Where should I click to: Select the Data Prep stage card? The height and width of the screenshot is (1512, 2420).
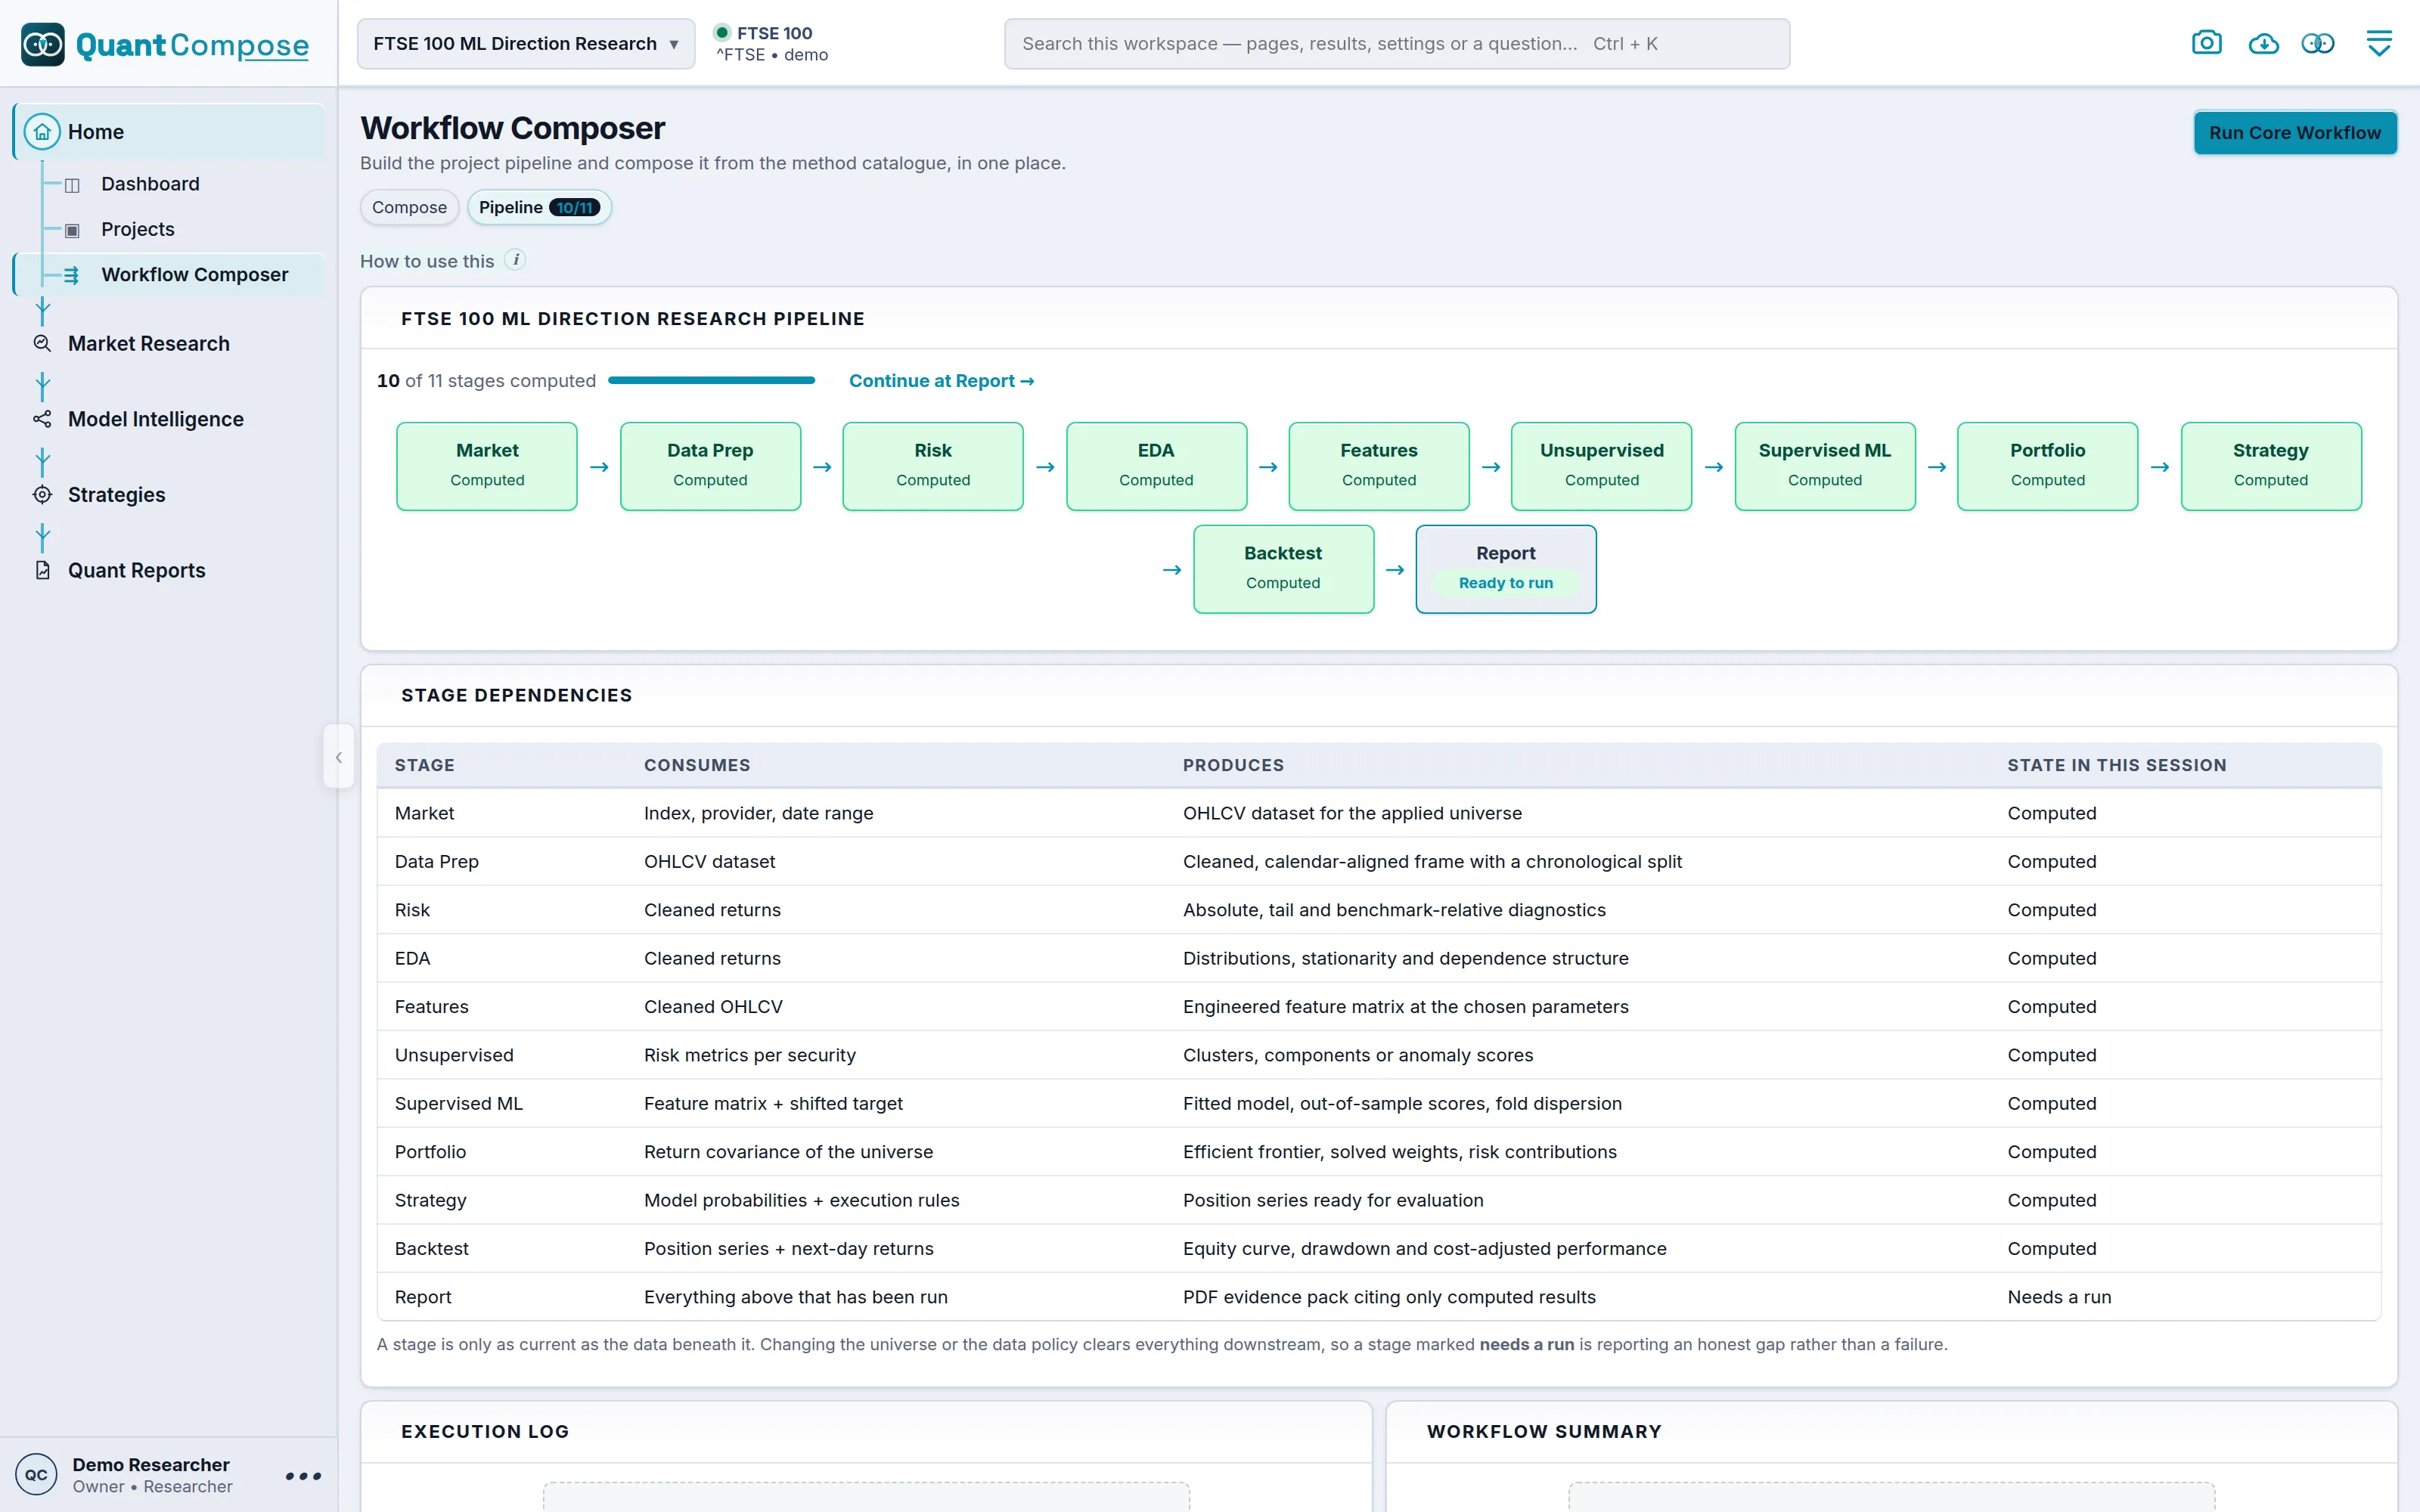710,466
